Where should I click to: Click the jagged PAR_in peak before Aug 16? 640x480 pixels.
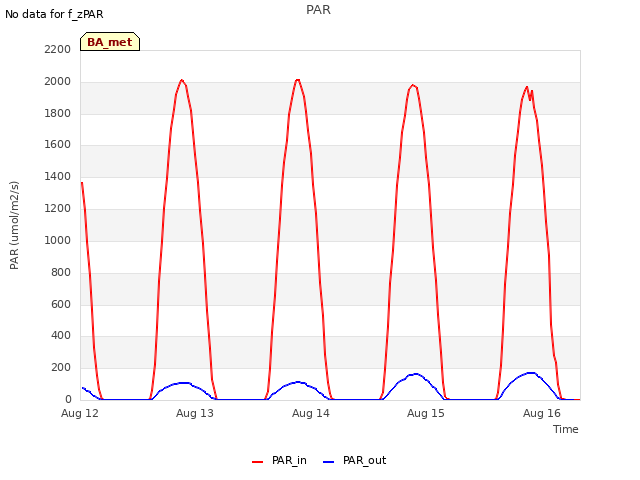pos(528,91)
